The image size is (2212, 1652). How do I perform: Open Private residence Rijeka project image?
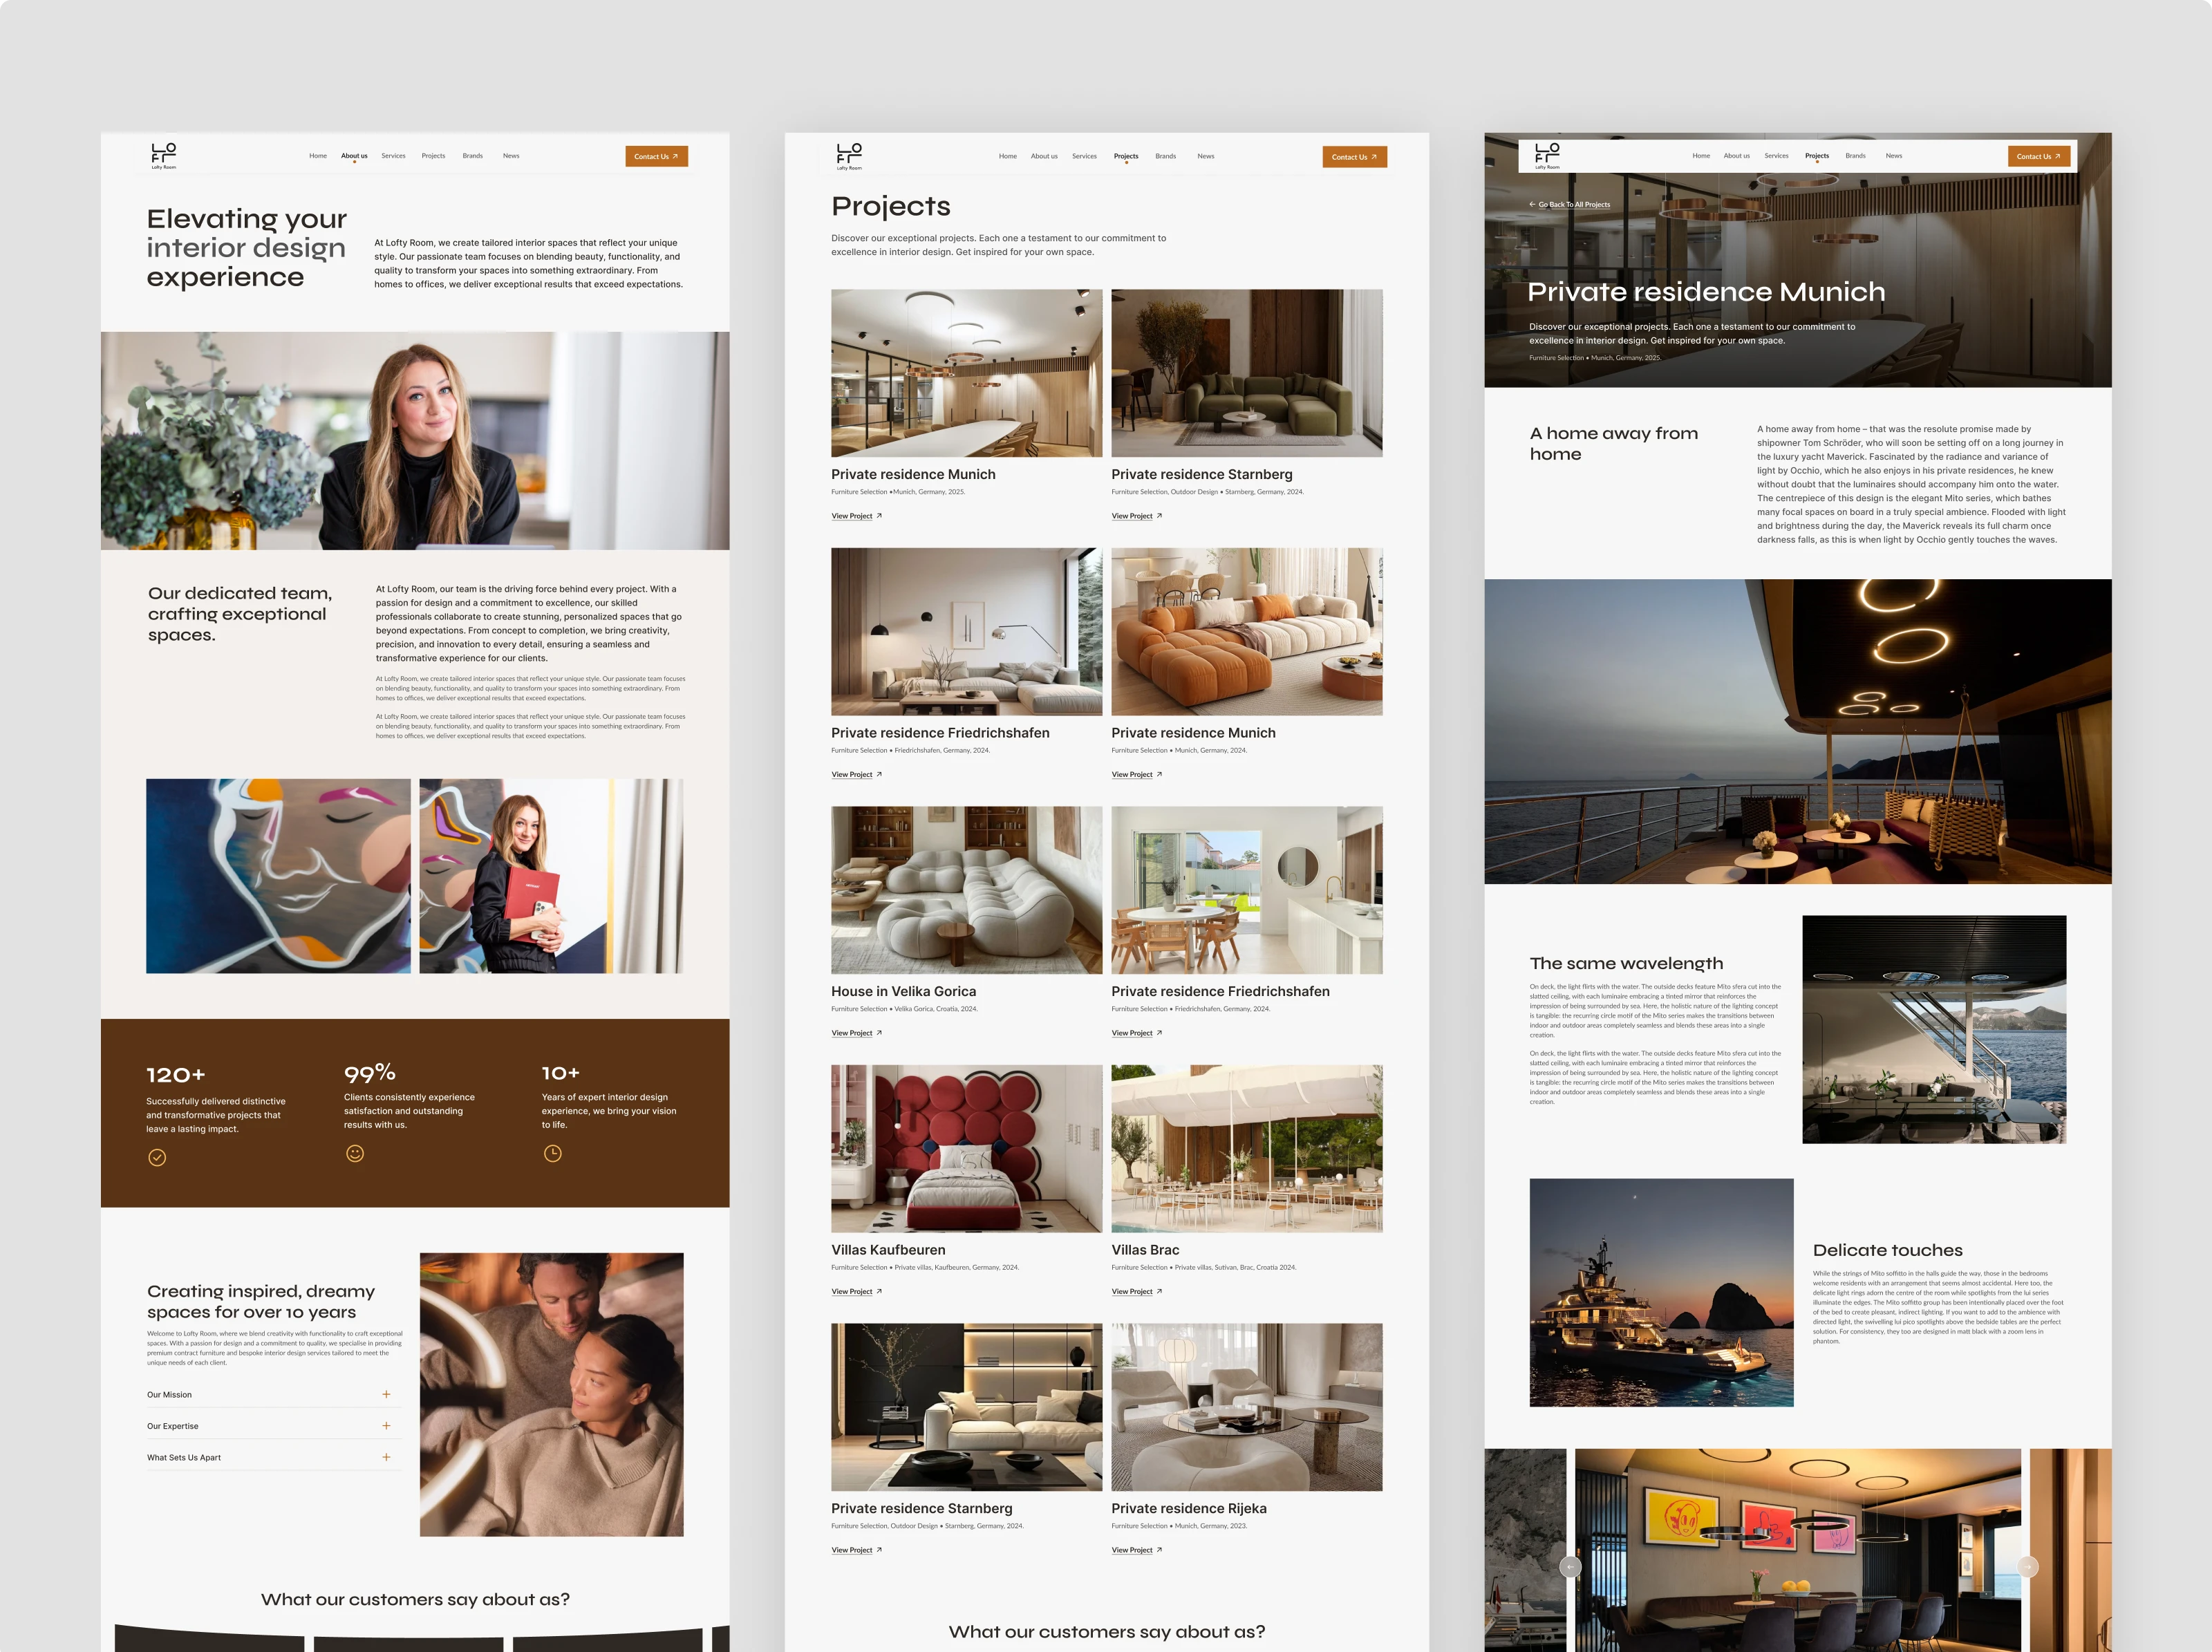coord(1246,1406)
